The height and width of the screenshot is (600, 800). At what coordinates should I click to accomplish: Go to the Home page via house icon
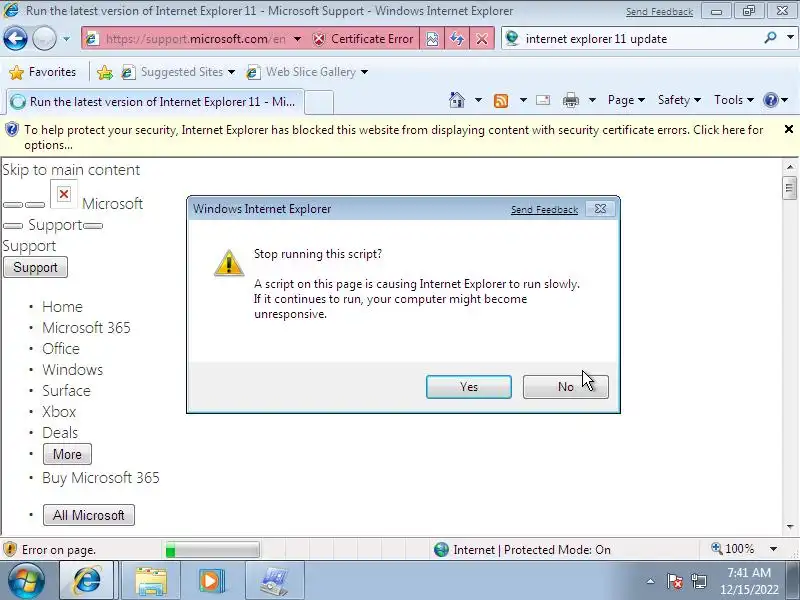(x=457, y=100)
